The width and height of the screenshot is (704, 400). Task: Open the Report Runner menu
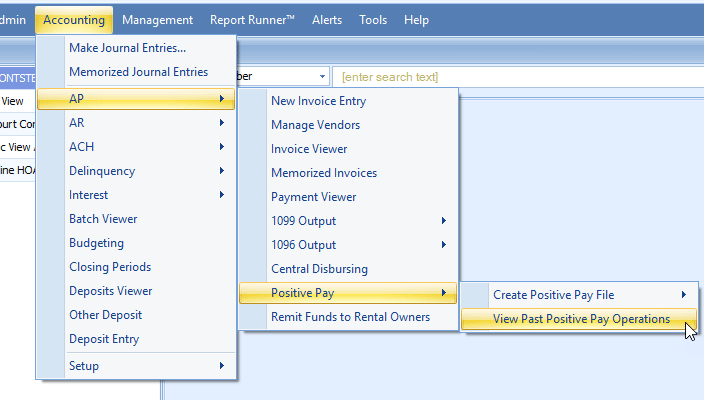tap(252, 20)
